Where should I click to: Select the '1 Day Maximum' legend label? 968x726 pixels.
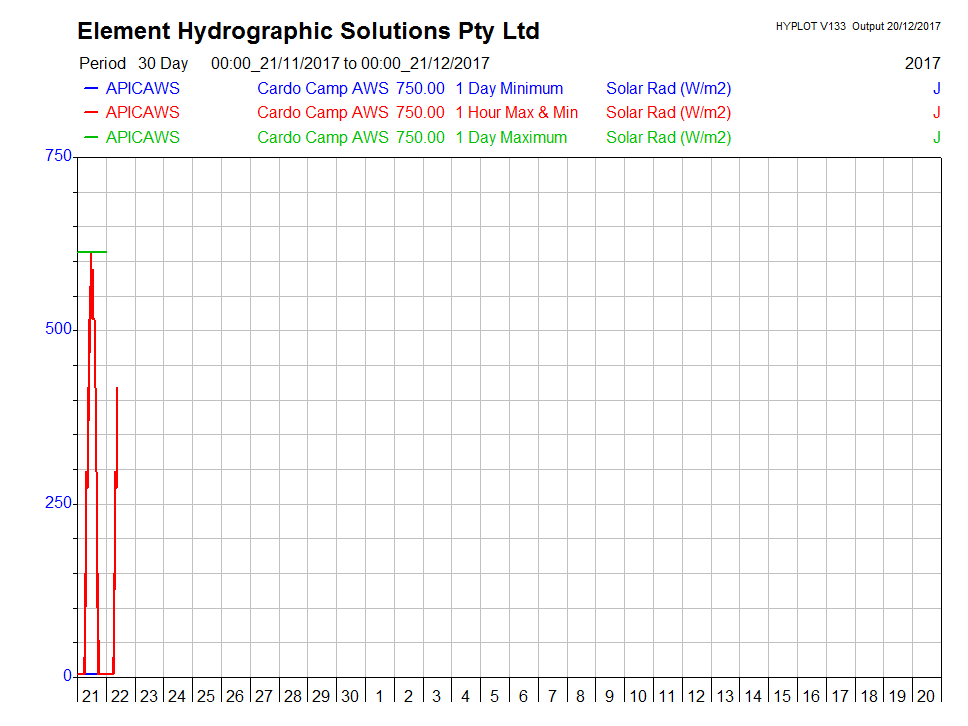click(511, 138)
